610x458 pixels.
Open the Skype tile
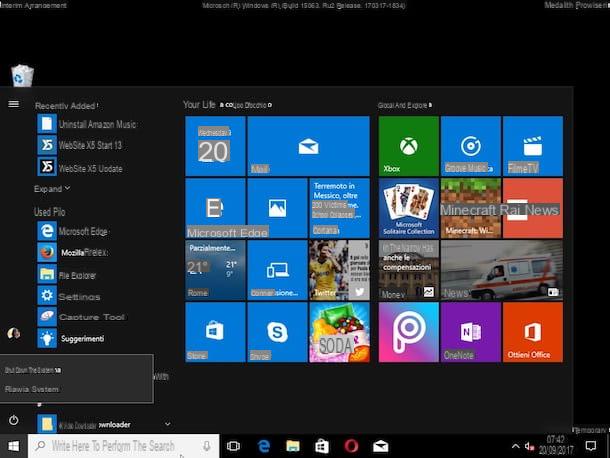click(277, 332)
